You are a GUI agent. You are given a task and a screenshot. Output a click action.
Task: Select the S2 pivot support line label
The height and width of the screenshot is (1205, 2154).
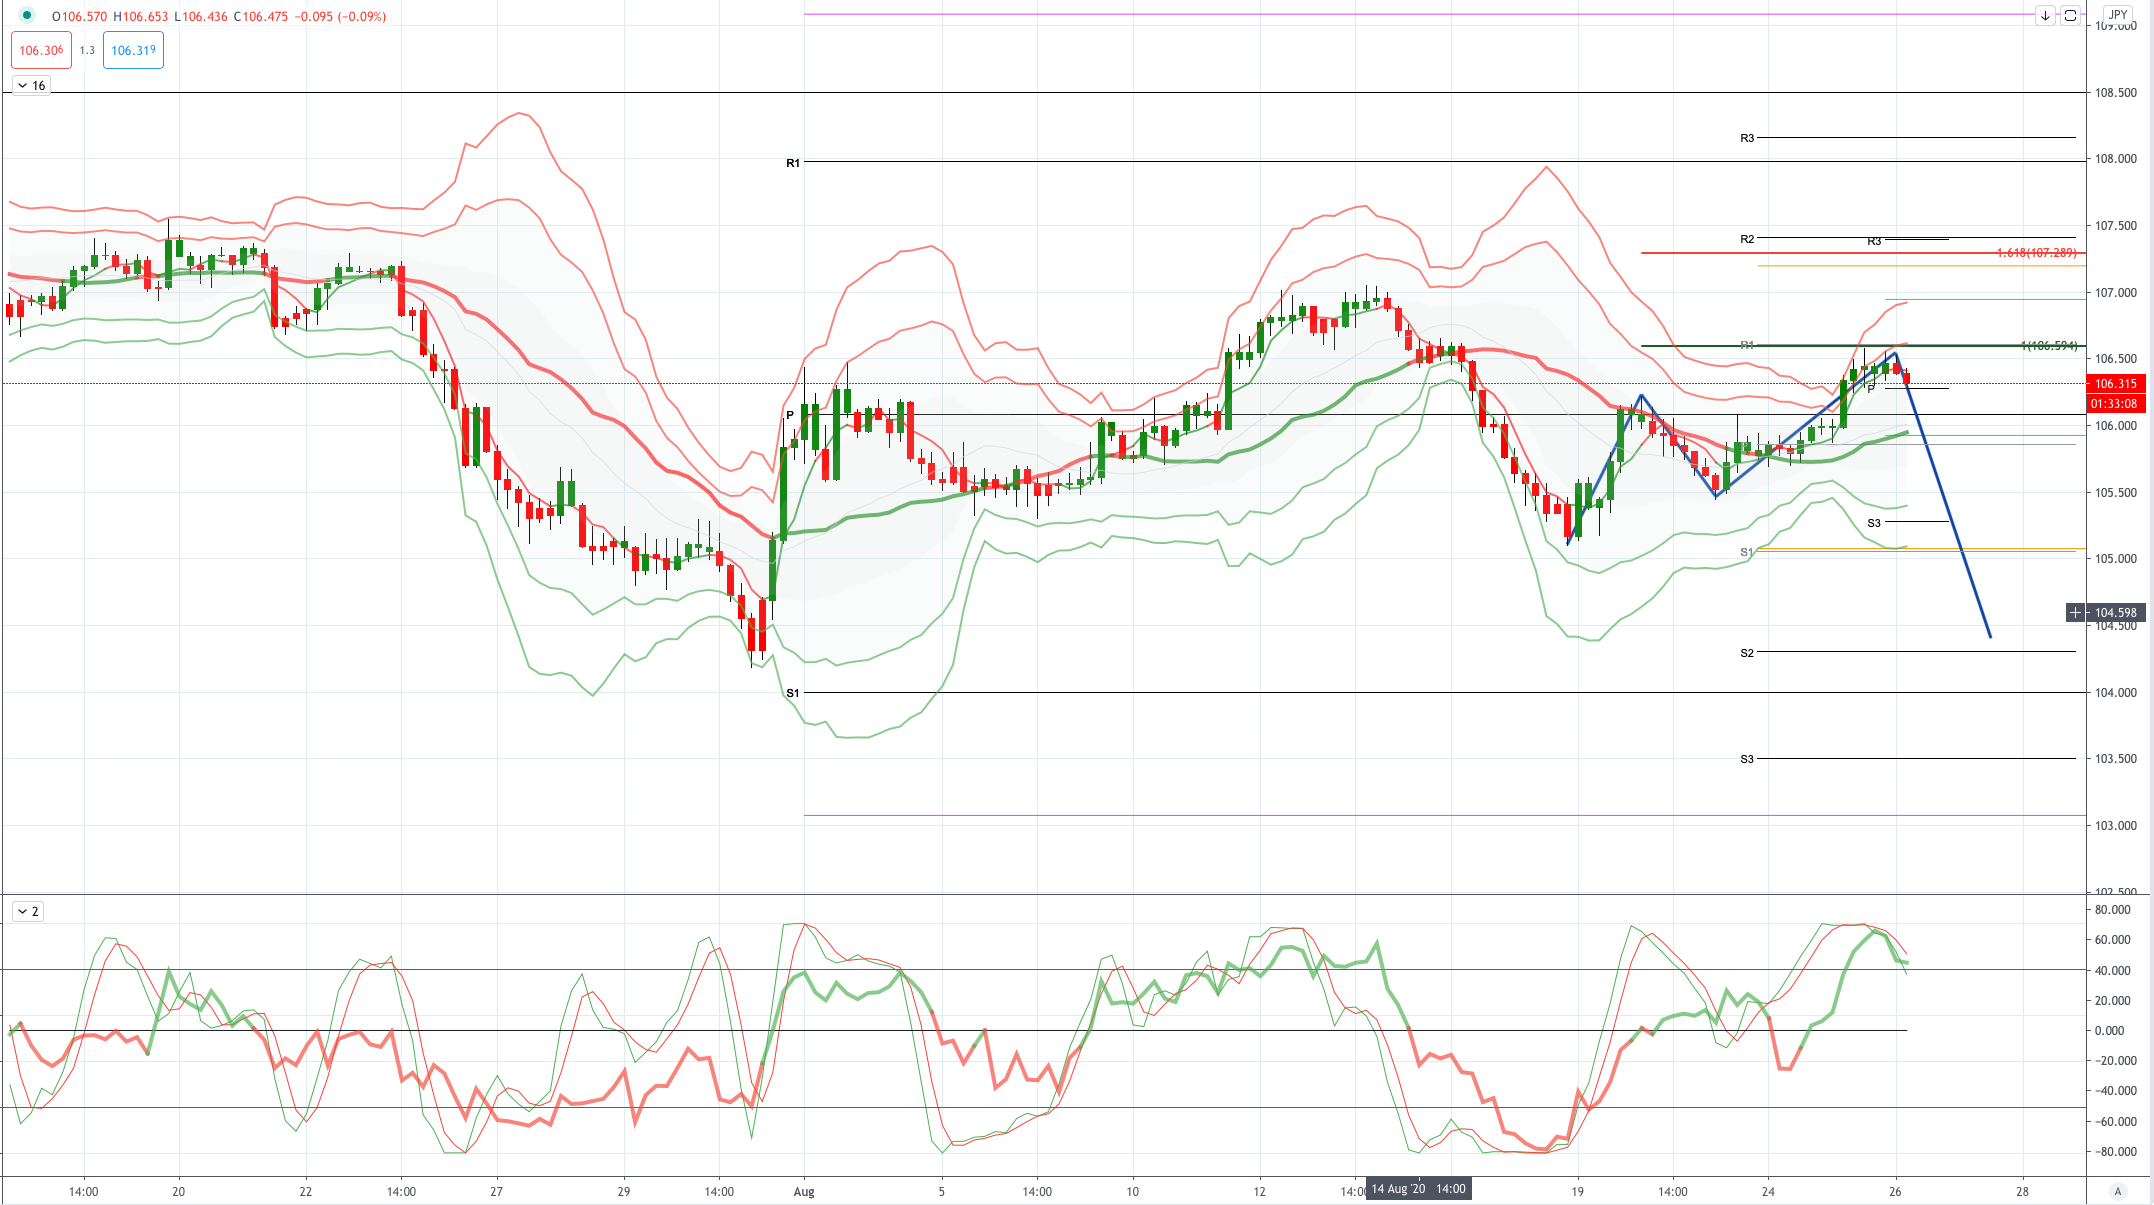pos(1747,653)
